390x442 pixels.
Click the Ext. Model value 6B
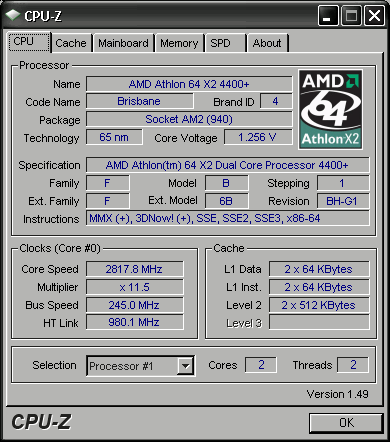tap(226, 201)
